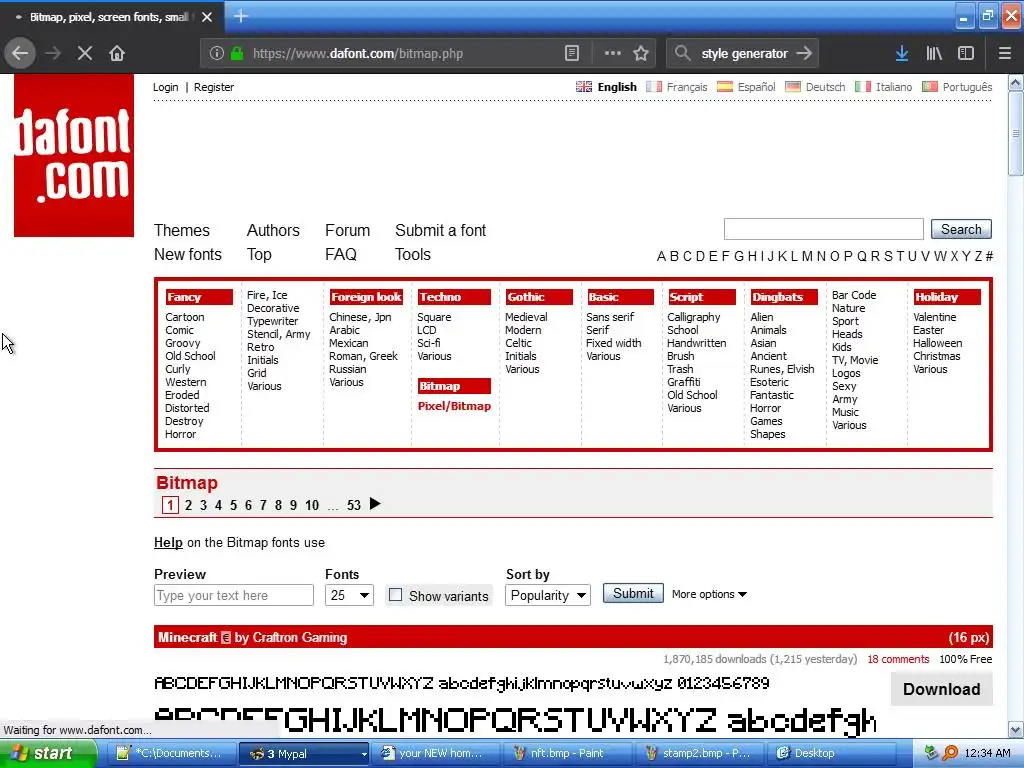Switch language to Español flag
Screen dimensions: 1024x768
point(725,87)
